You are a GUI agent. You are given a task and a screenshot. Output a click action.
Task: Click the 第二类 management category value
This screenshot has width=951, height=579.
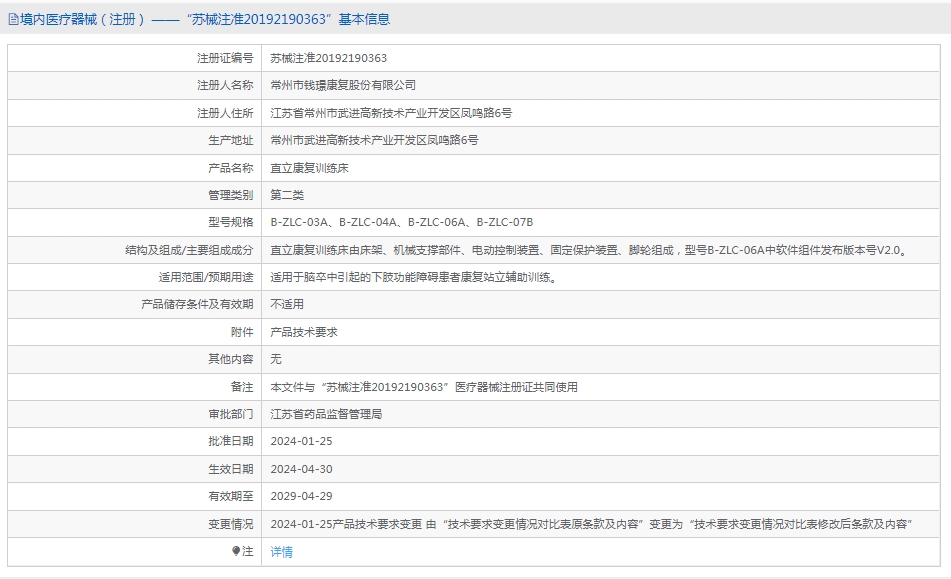tap(287, 195)
